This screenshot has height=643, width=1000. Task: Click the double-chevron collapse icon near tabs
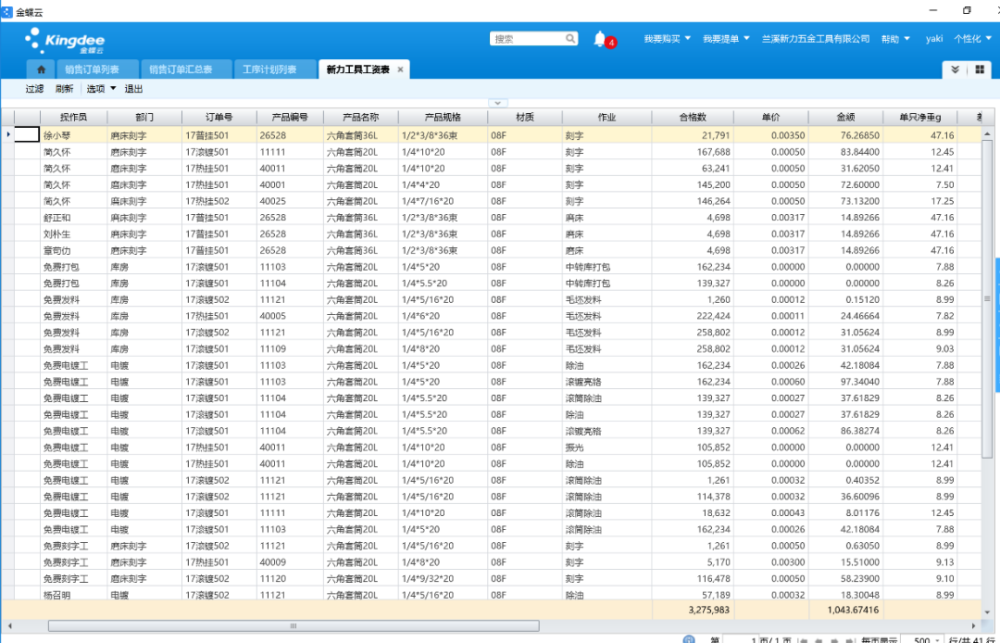click(955, 70)
